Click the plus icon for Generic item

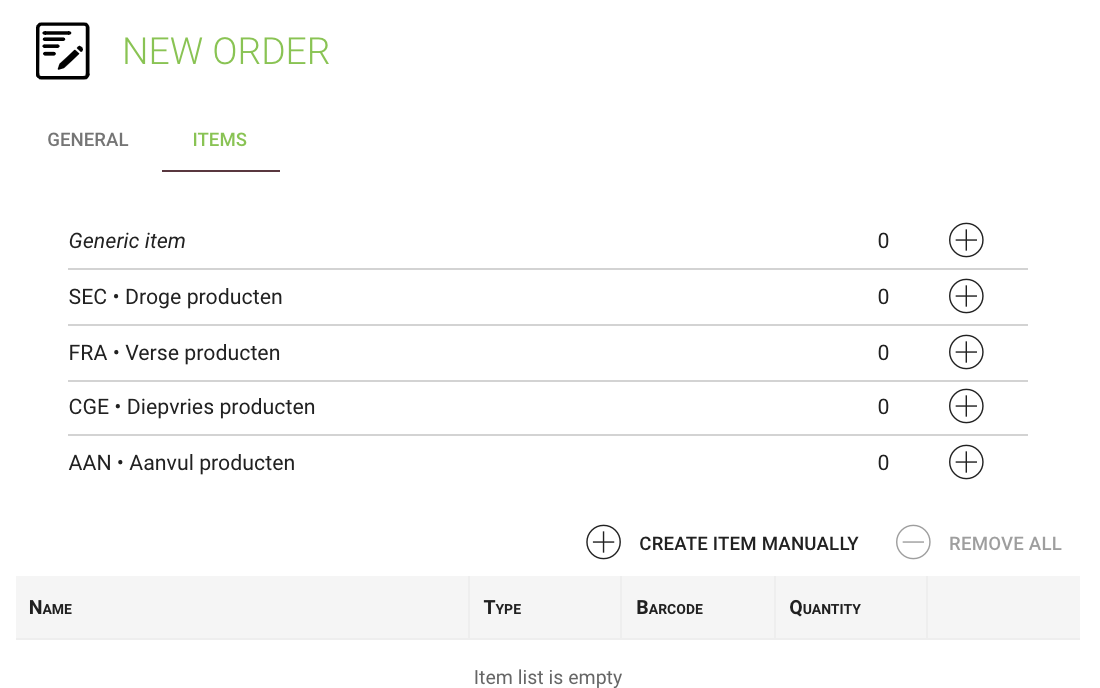click(966, 241)
